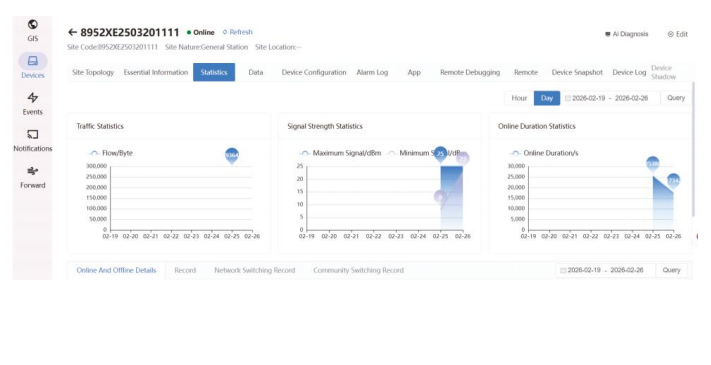Open the lower records date range picker
Image resolution: width=711 pixels, height=365 pixels.
coord(606,270)
